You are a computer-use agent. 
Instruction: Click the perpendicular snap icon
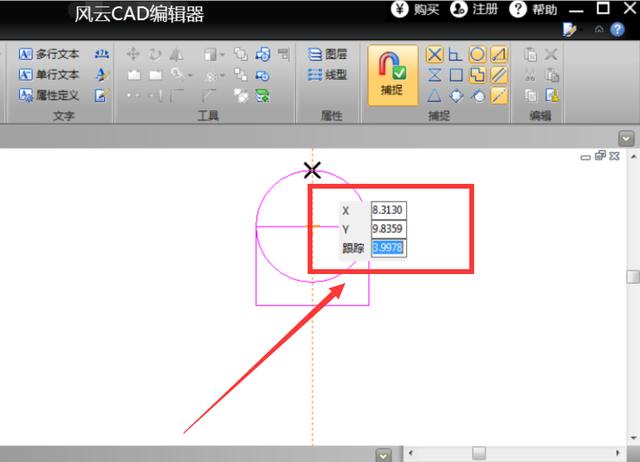(x=455, y=54)
